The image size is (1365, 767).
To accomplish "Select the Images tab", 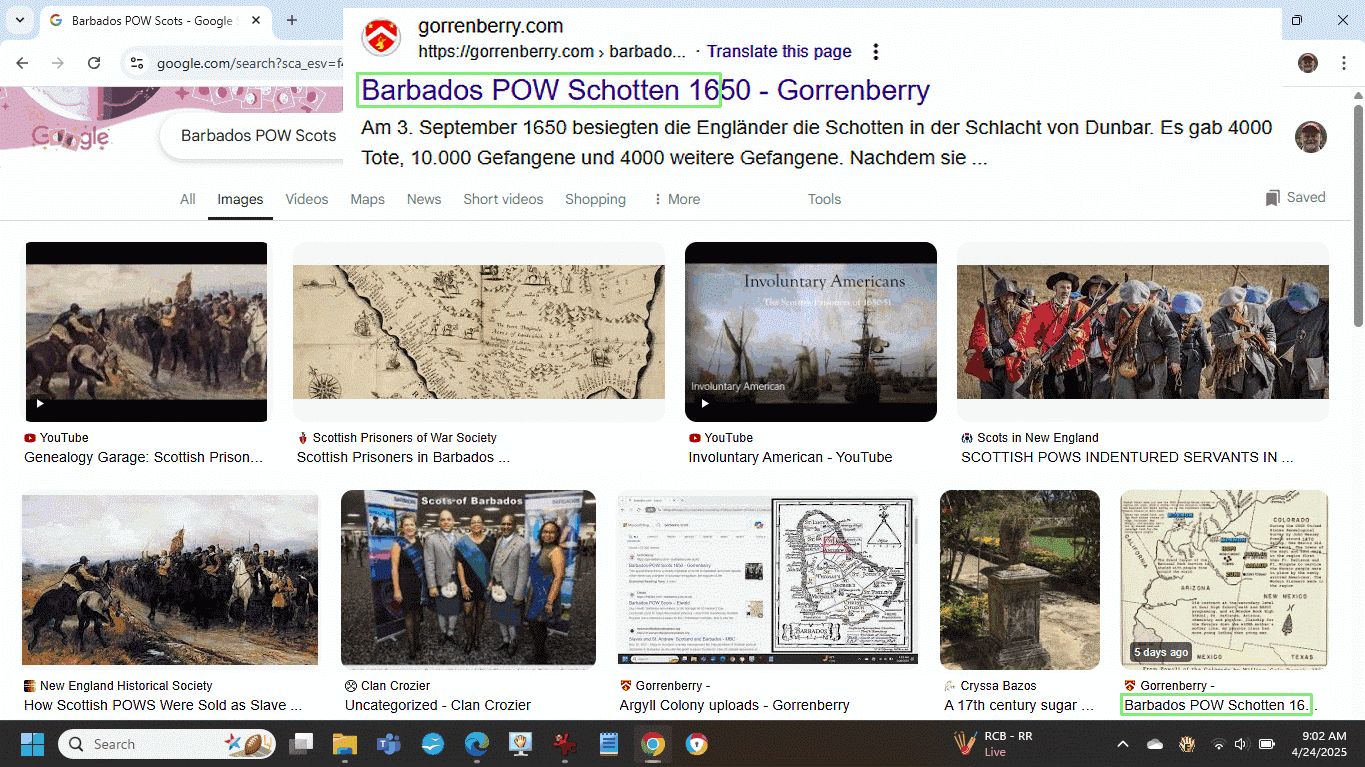I will (240, 199).
